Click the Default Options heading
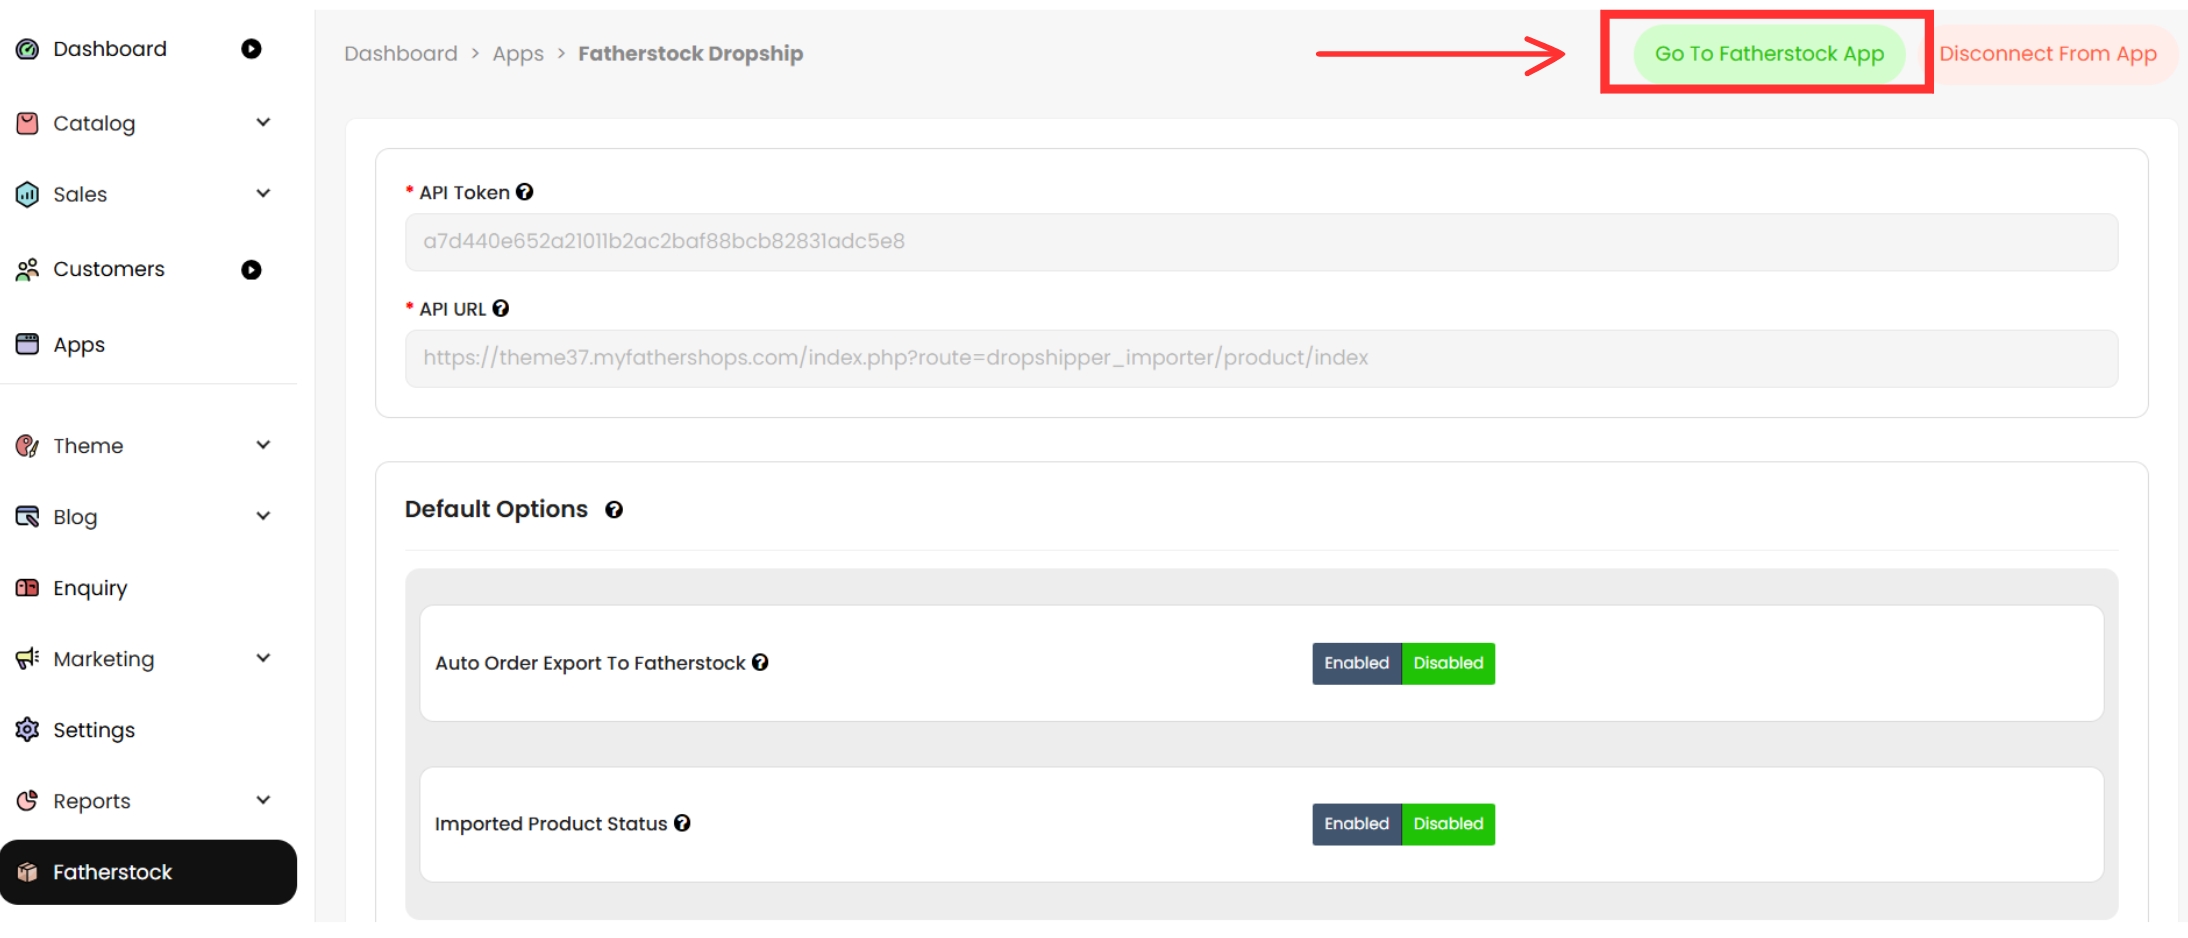The height and width of the screenshot is (938, 2188). point(496,509)
